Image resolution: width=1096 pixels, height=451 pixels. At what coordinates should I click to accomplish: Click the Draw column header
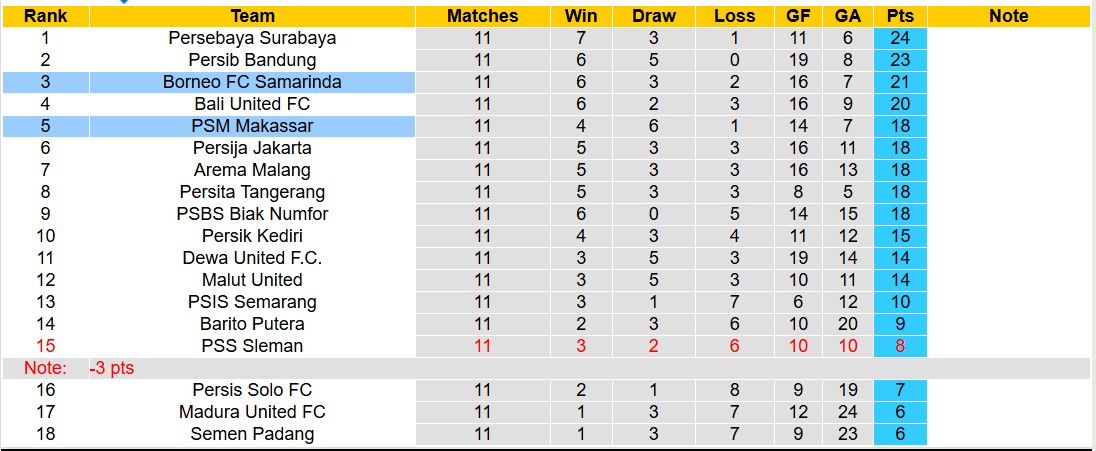654,16
